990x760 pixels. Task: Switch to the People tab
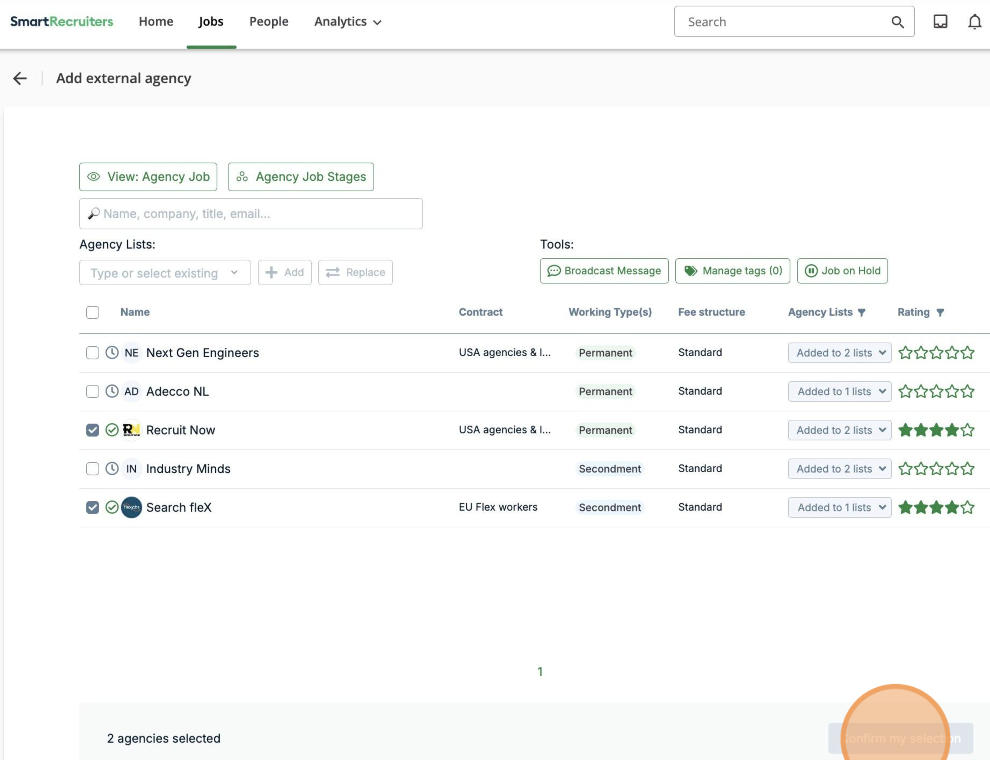[268, 21]
